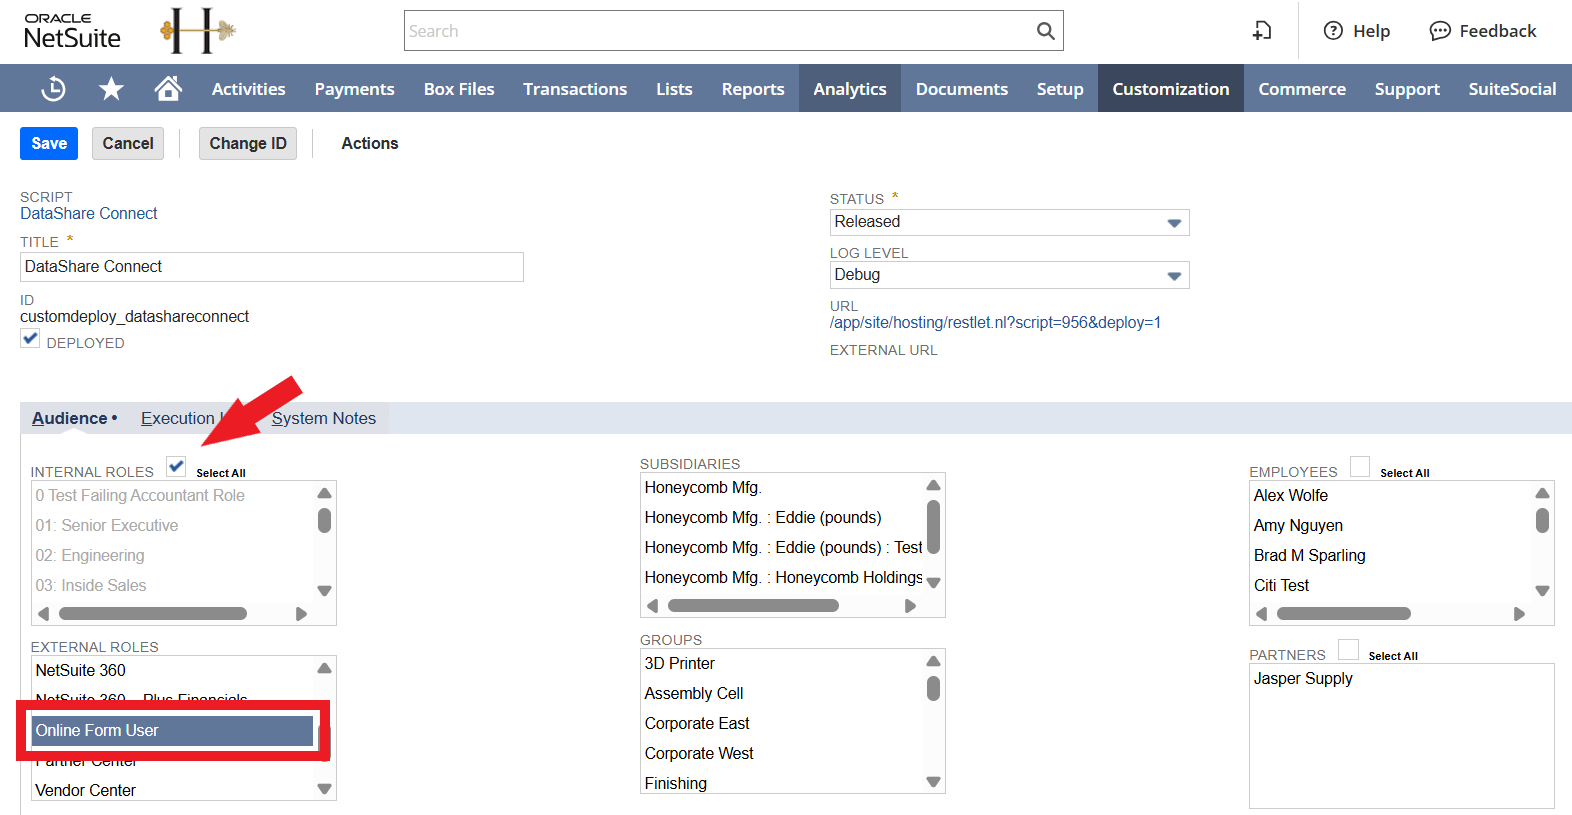This screenshot has height=815, width=1572.
Task: Click the Cancel button
Action: [128, 143]
